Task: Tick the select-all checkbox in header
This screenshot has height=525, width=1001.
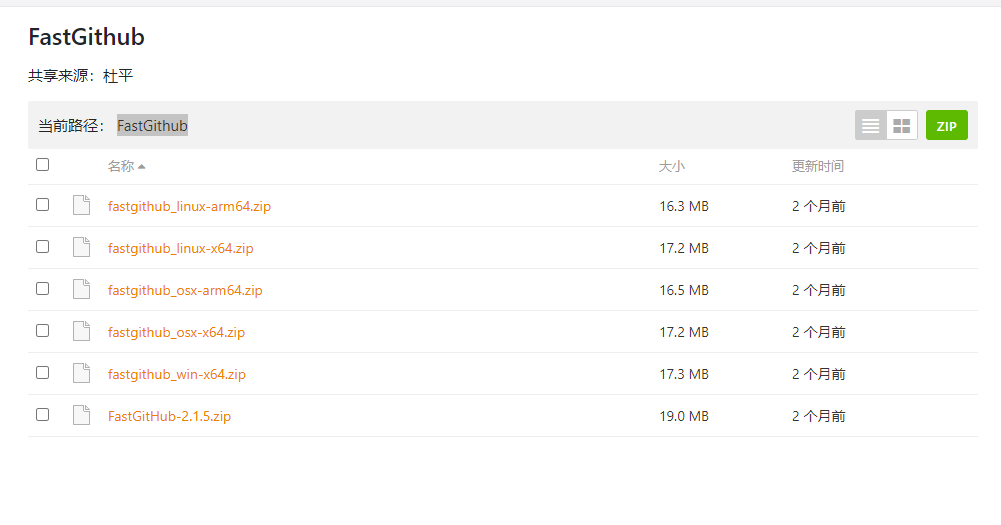Action: tap(43, 165)
